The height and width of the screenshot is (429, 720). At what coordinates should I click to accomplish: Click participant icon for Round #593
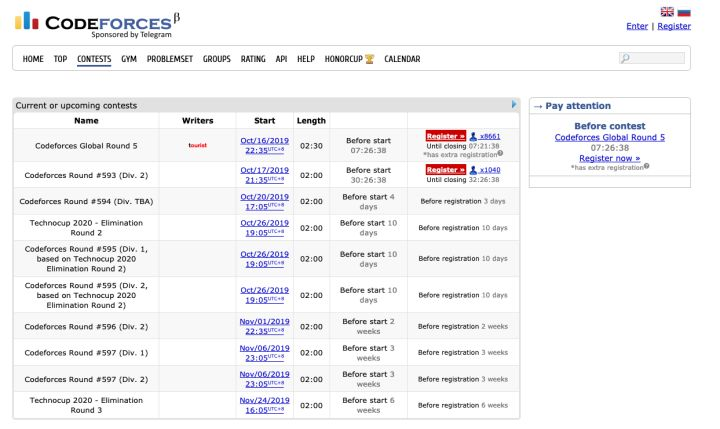(x=473, y=170)
